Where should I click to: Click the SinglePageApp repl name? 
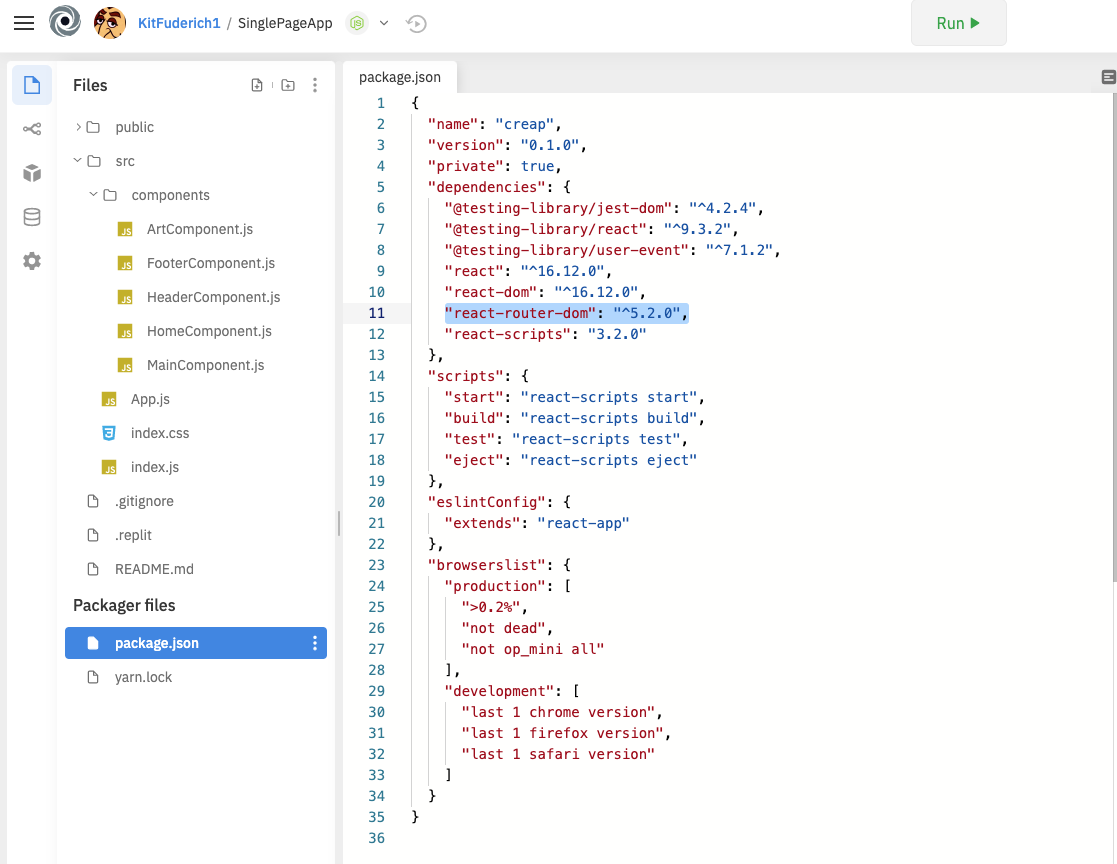[285, 24]
